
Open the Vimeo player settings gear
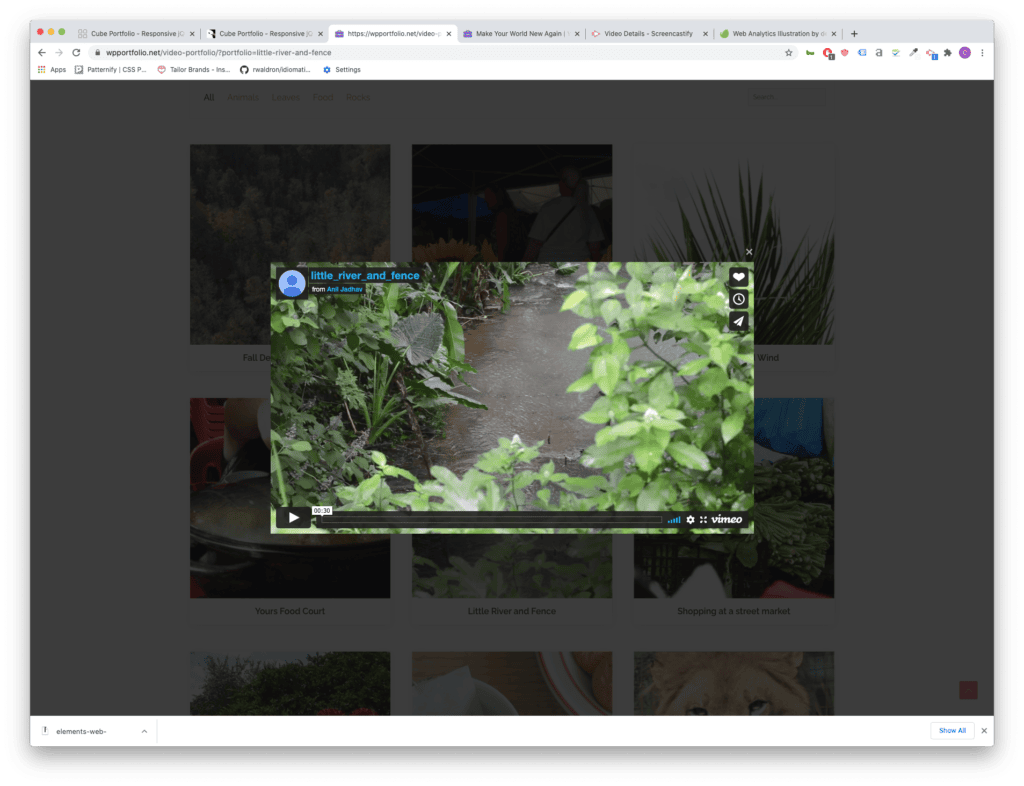[690, 520]
